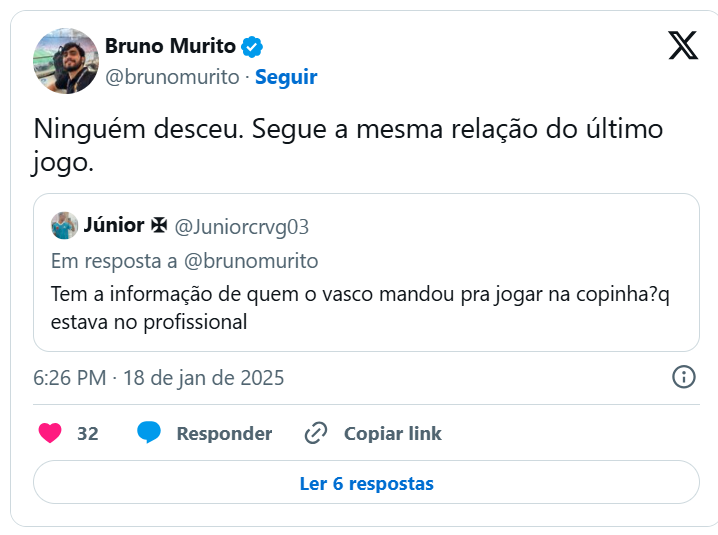Click the cross emblem beside Júnior
This screenshot has height=535, width=718.
click(x=159, y=227)
